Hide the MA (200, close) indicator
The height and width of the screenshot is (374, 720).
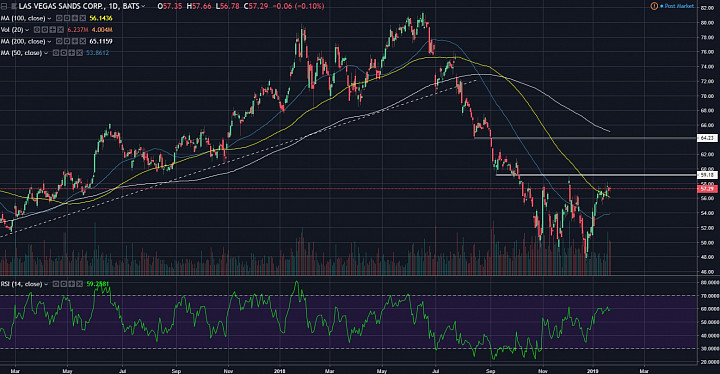coord(59,41)
